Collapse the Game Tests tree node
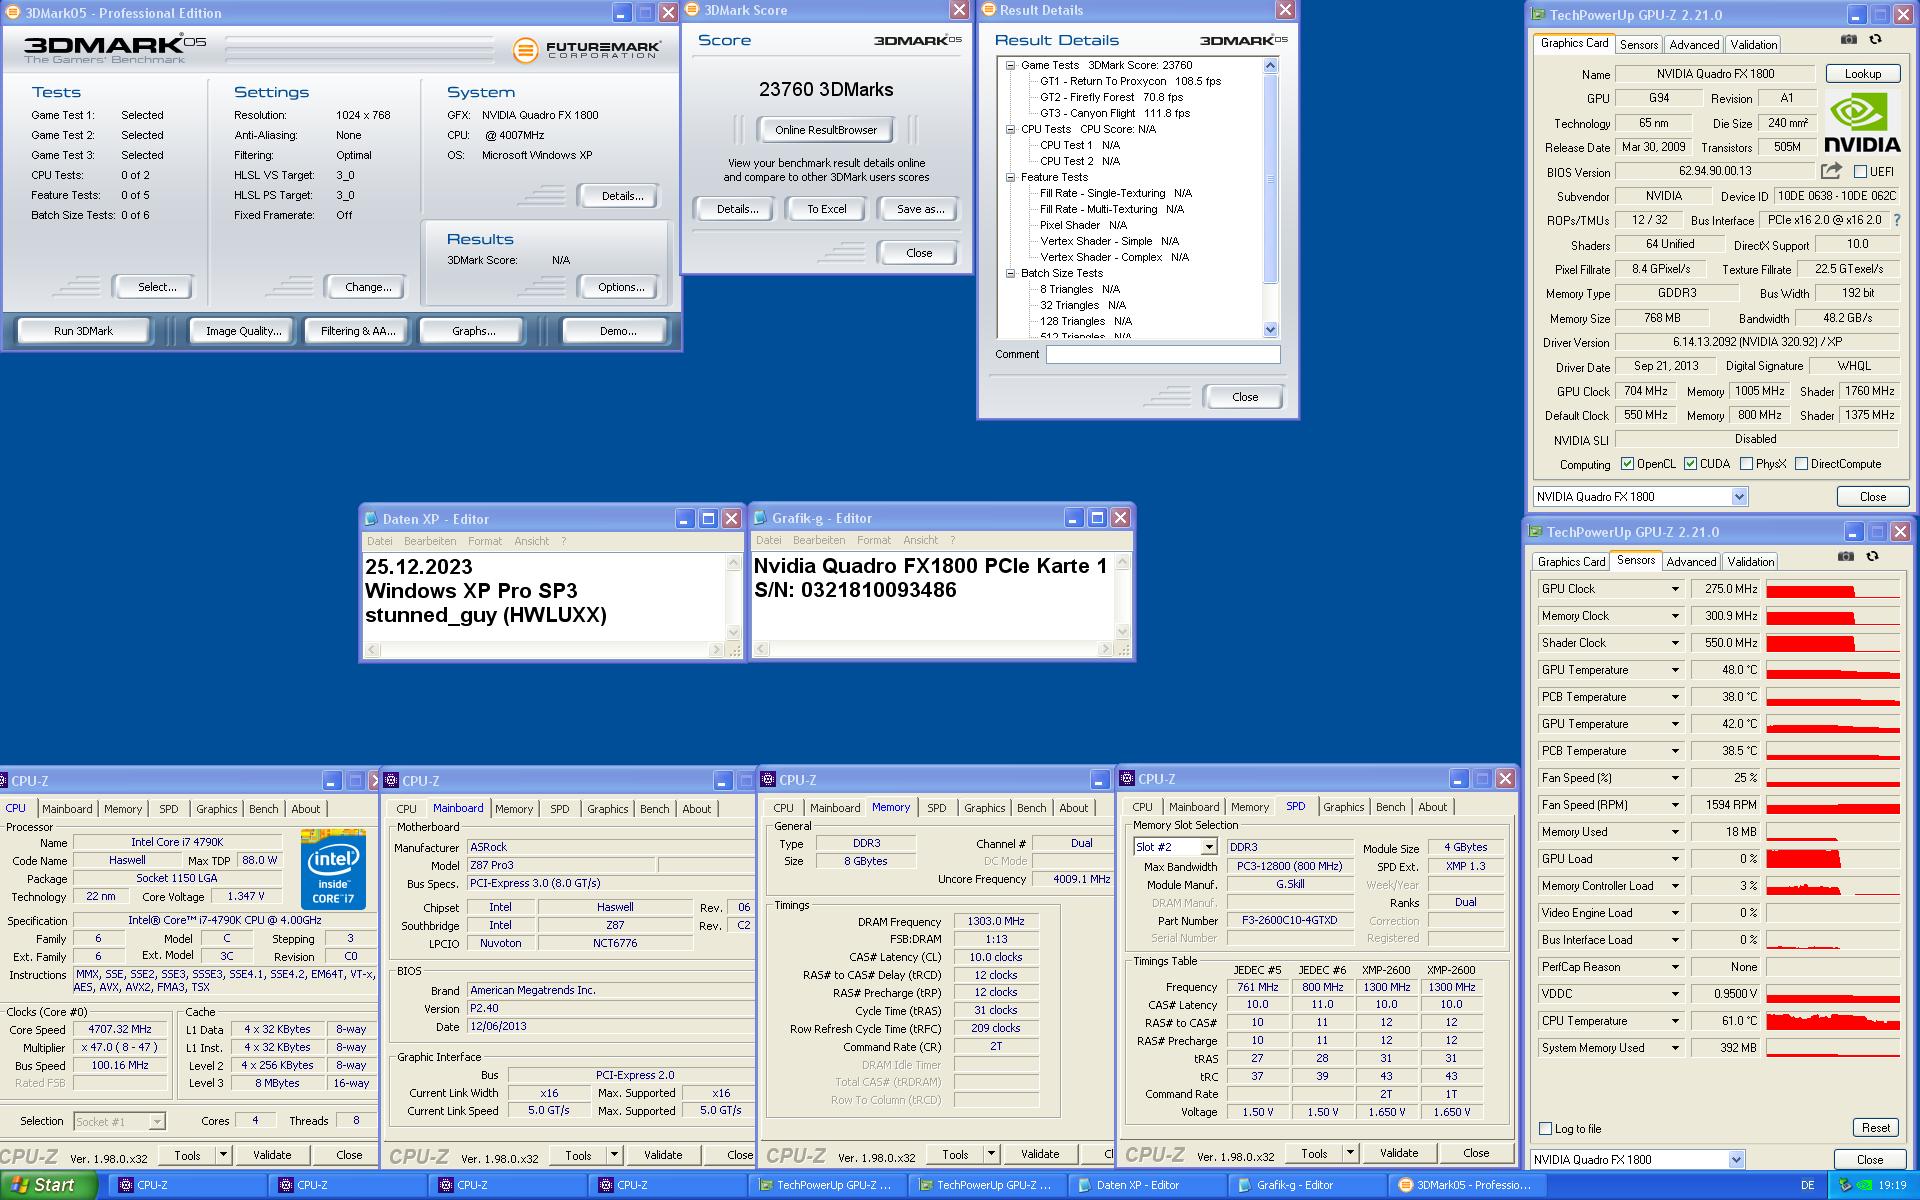 [x=1010, y=65]
